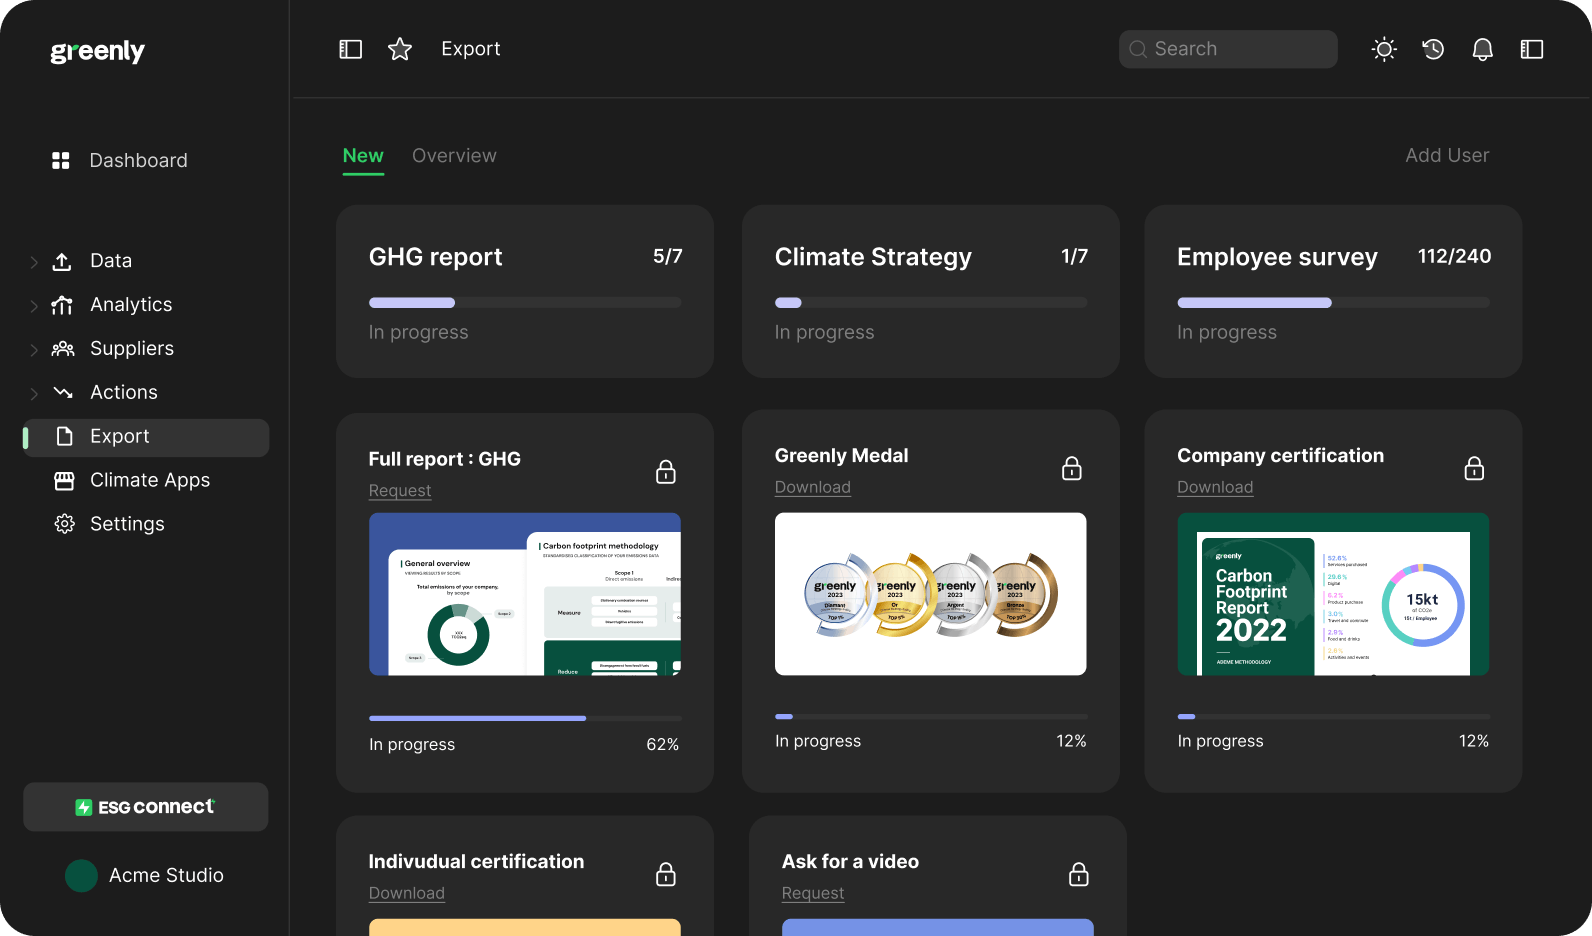This screenshot has height=936, width=1592.
Task: Star the Export page as favorite
Action: pyautogui.click(x=400, y=49)
